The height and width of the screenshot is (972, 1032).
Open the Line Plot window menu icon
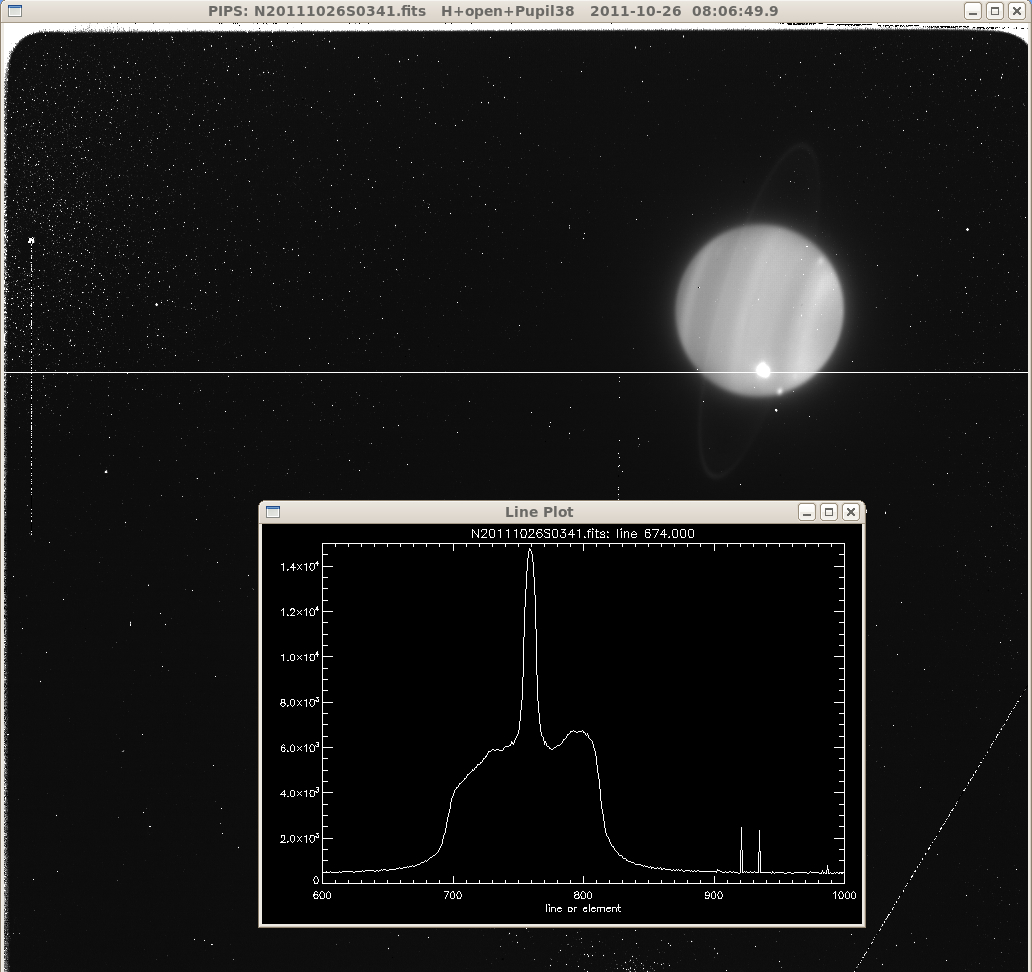click(273, 512)
